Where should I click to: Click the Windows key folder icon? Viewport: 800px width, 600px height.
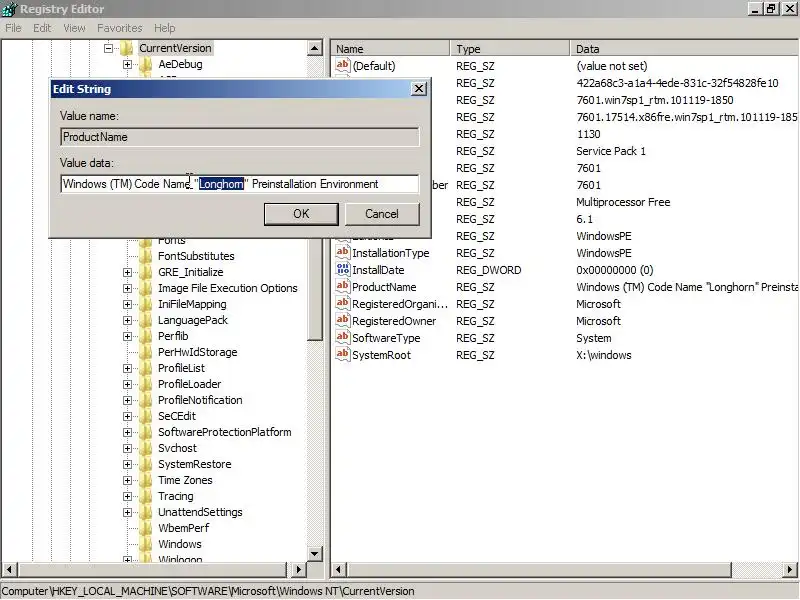[146, 544]
